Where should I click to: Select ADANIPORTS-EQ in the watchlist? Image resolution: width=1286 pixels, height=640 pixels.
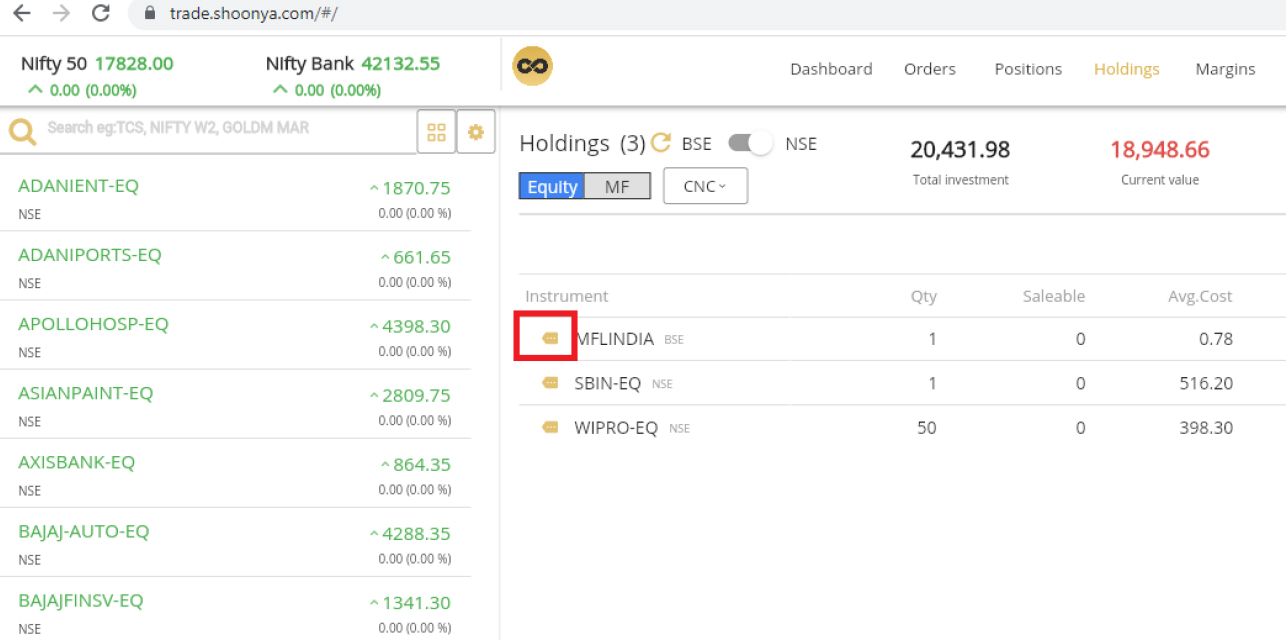click(x=90, y=255)
